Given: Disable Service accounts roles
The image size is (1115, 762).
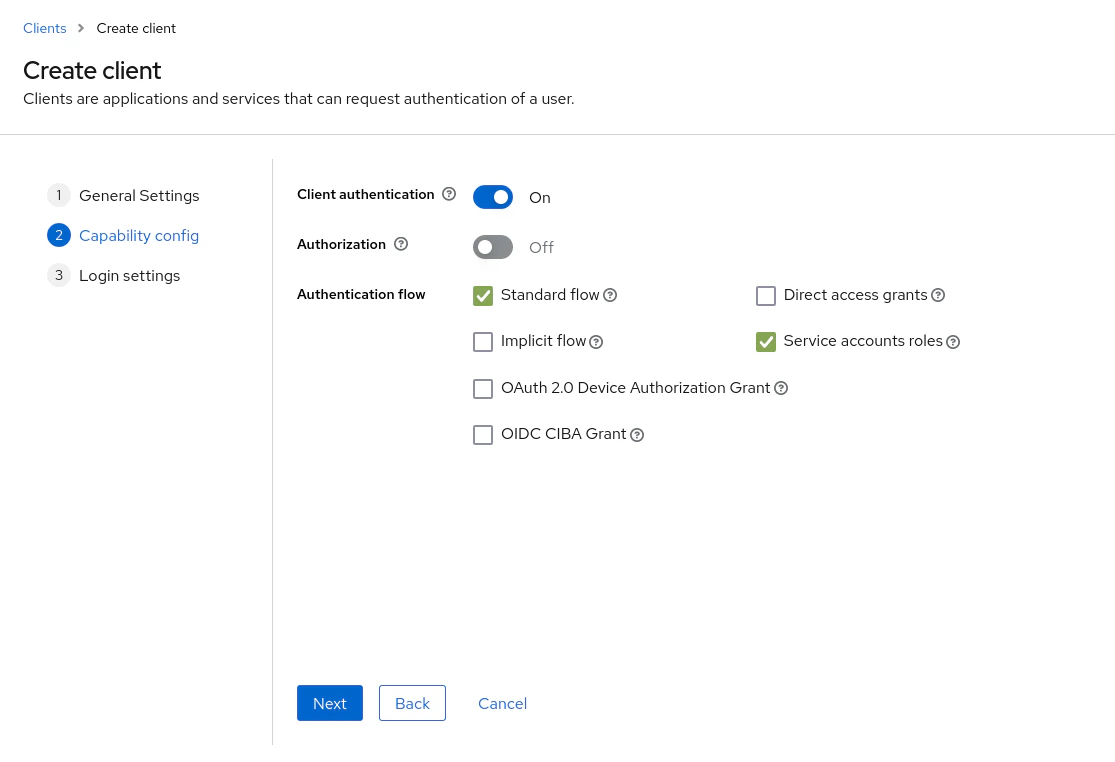Looking at the screenshot, I should (766, 342).
